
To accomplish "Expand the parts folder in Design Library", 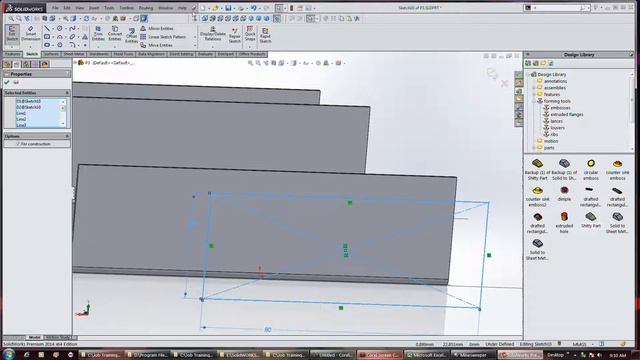I will tap(534, 148).
